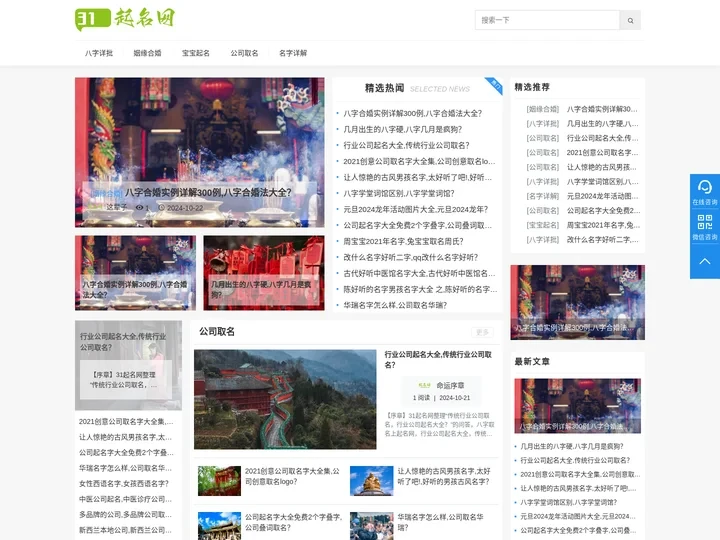Open the 在线咨询 headset icon
720x540 pixels.
tap(704, 191)
